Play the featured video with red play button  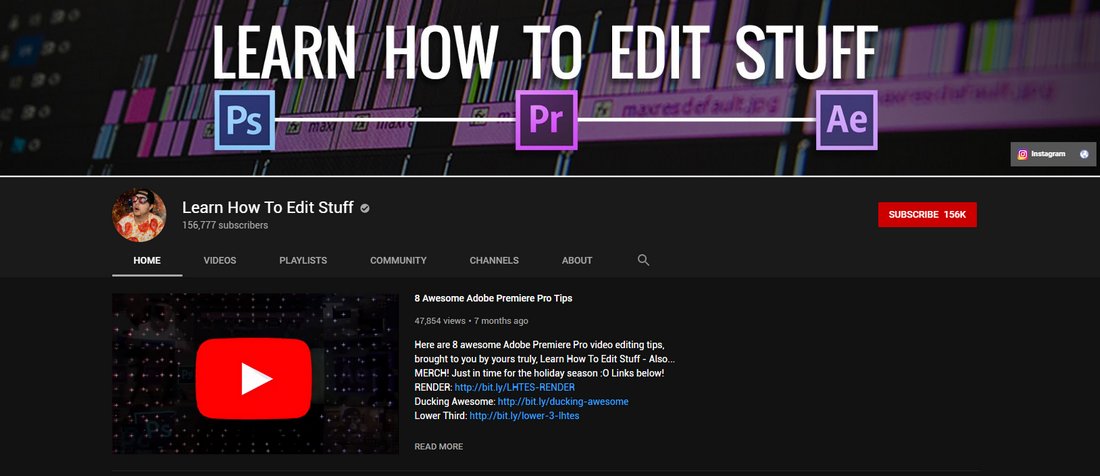pyautogui.click(x=253, y=379)
